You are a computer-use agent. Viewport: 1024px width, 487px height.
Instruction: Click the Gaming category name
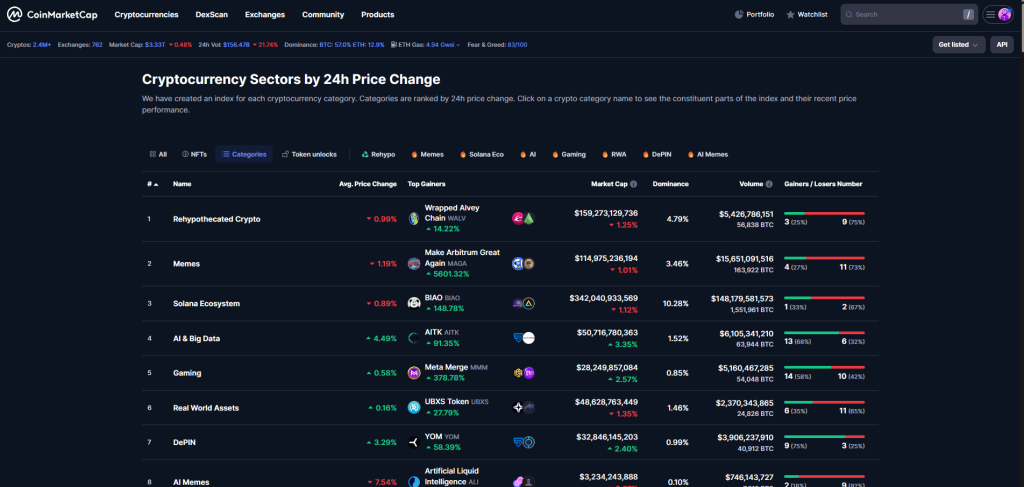click(187, 373)
